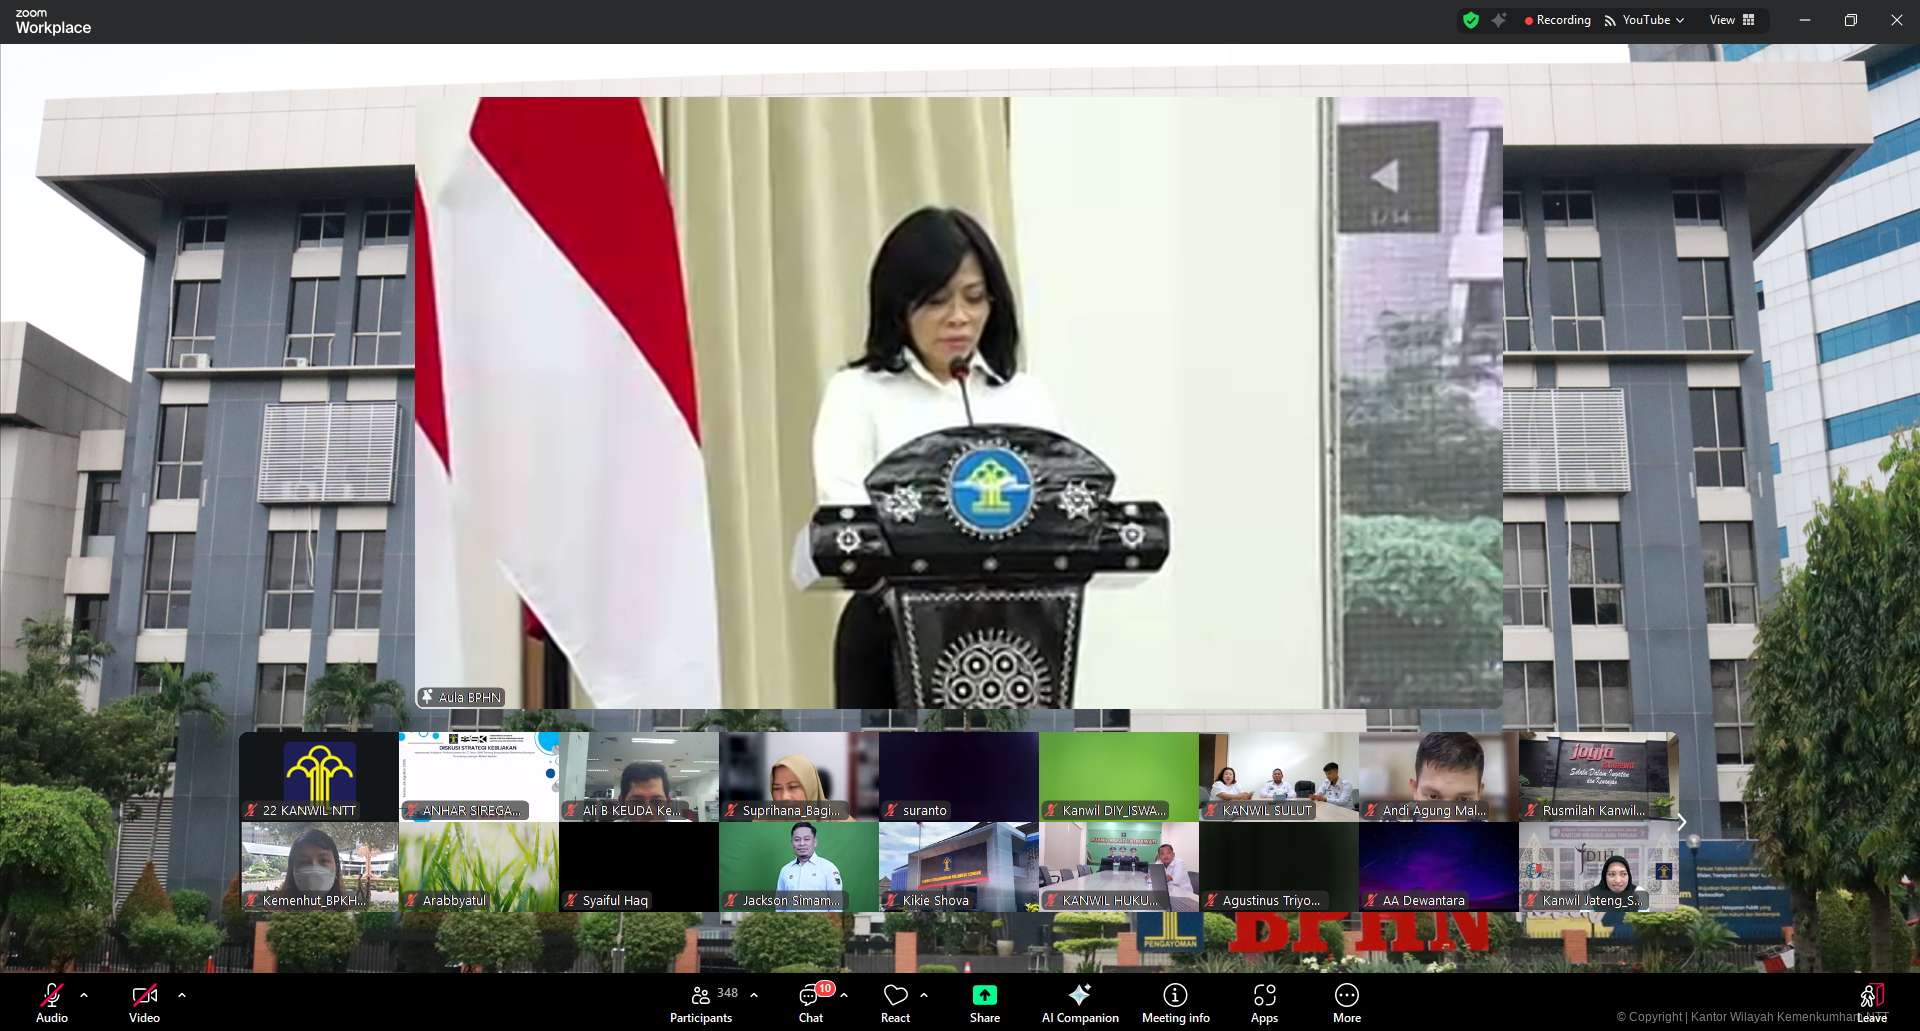
Task: Turn on camera with Video button
Action: click(x=144, y=1003)
